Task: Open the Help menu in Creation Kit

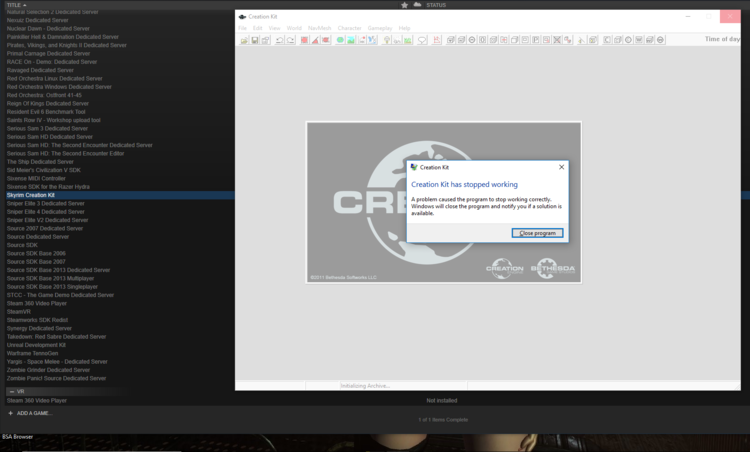Action: click(x=404, y=28)
